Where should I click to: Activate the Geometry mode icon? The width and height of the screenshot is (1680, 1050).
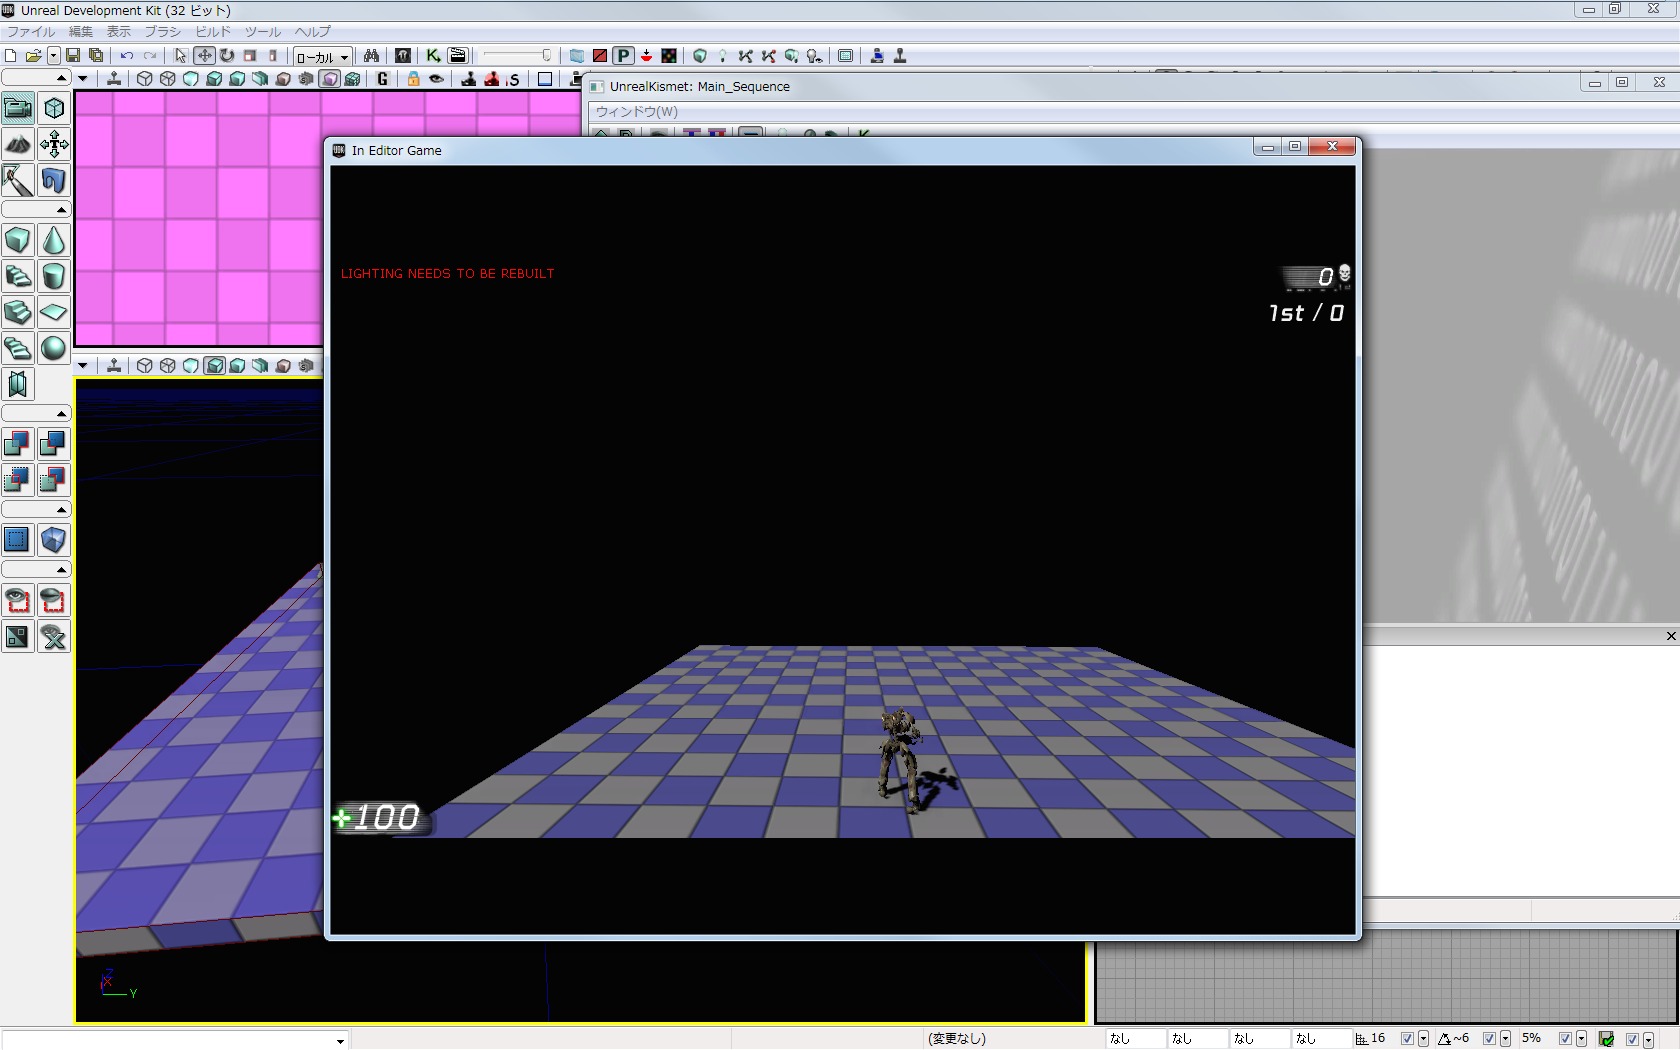click(x=54, y=109)
